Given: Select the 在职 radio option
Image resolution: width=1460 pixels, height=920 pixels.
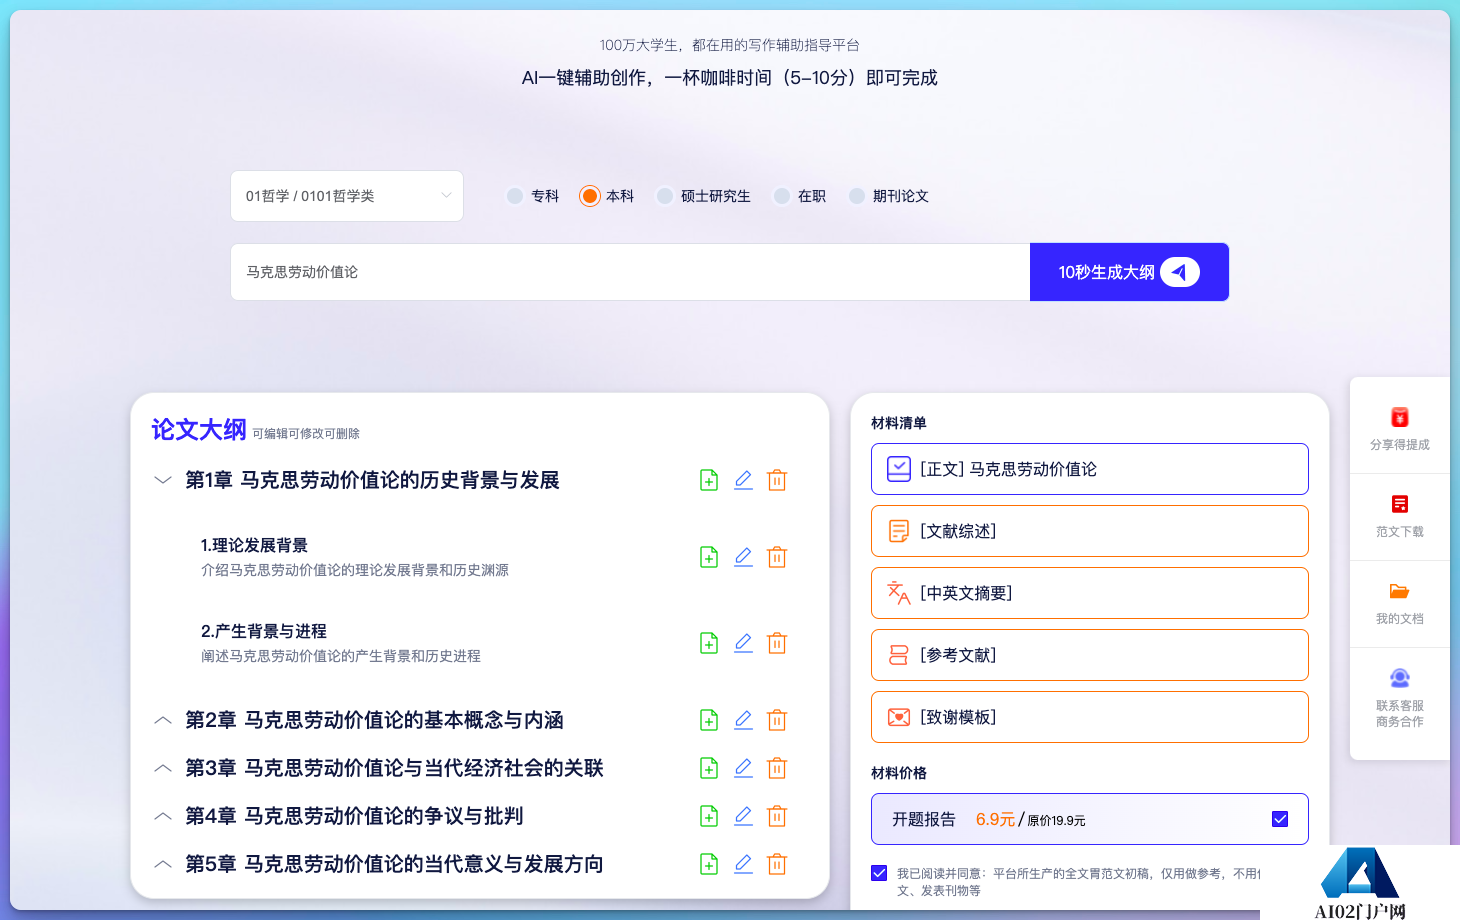Looking at the screenshot, I should click(x=782, y=196).
